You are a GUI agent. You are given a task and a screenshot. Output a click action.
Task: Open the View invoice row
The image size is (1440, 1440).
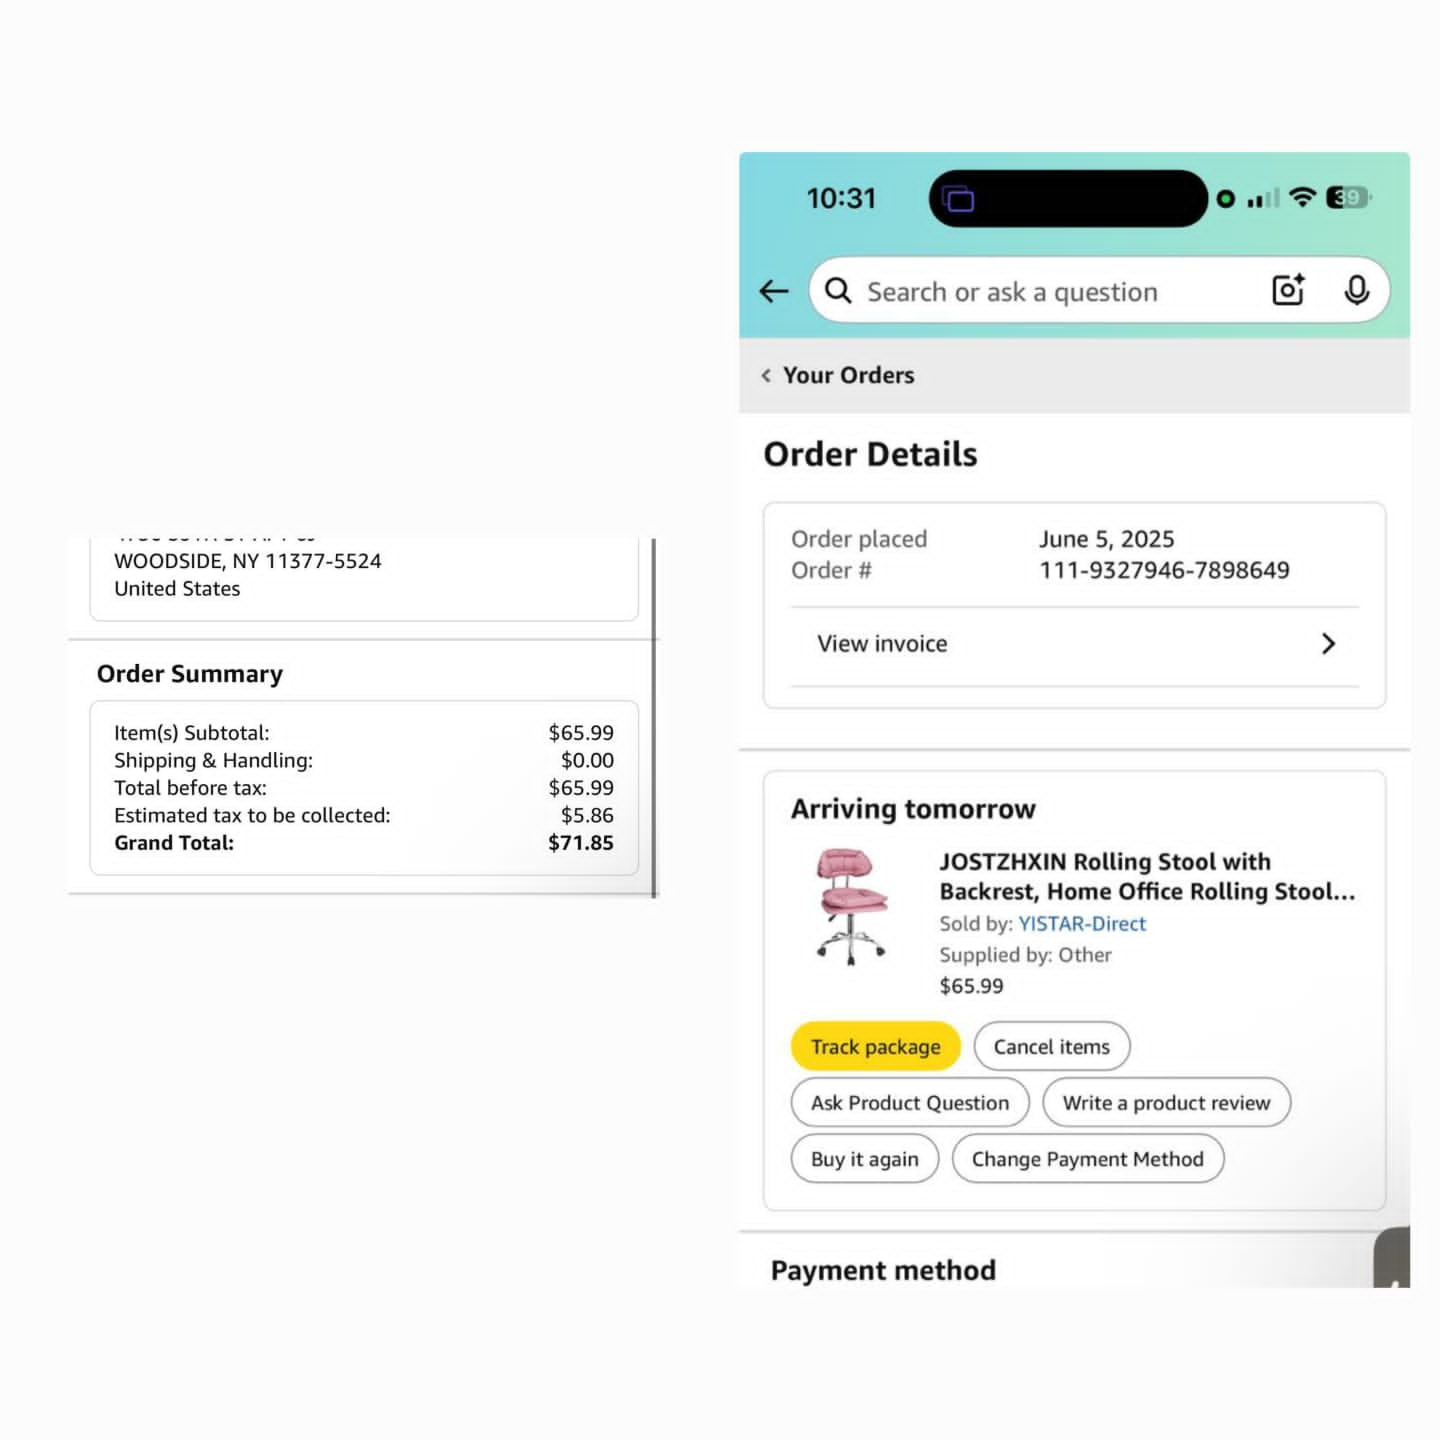coord(1075,645)
